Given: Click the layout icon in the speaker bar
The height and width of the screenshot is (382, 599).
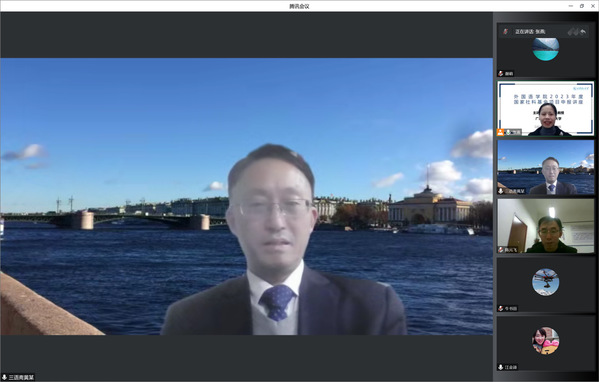Looking at the screenshot, I should coord(572,32).
